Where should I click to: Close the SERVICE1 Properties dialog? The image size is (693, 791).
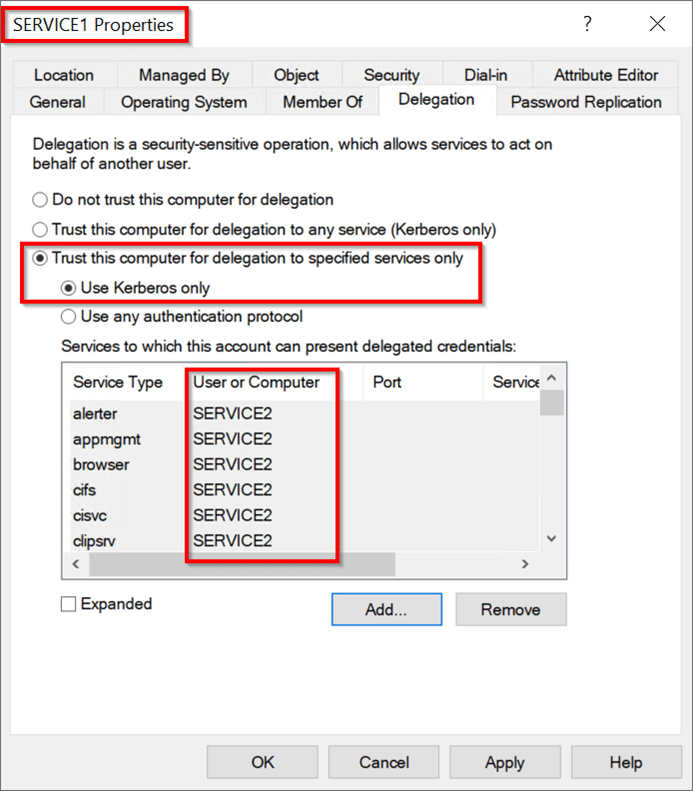[x=657, y=24]
